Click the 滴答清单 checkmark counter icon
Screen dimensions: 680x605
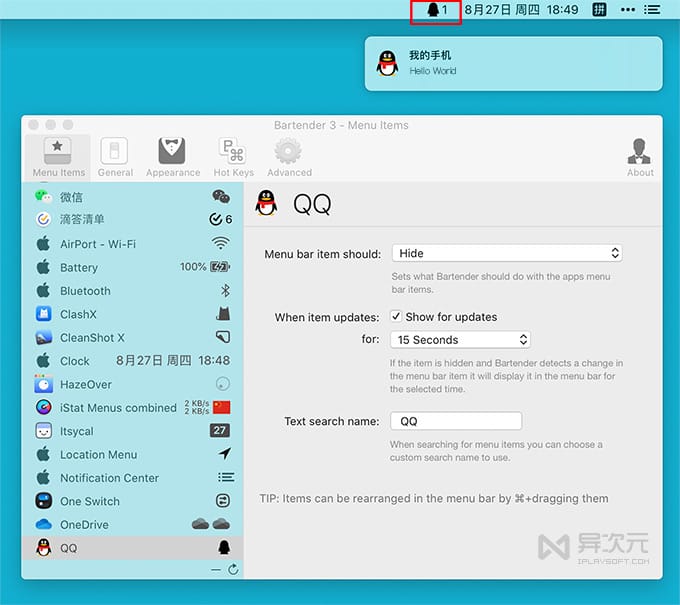[220, 219]
